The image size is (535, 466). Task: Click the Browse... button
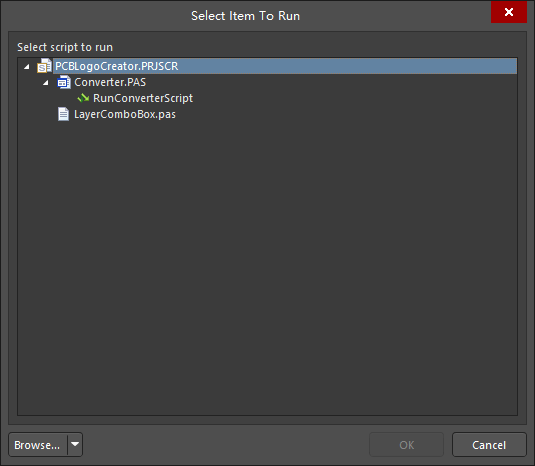coord(38,445)
